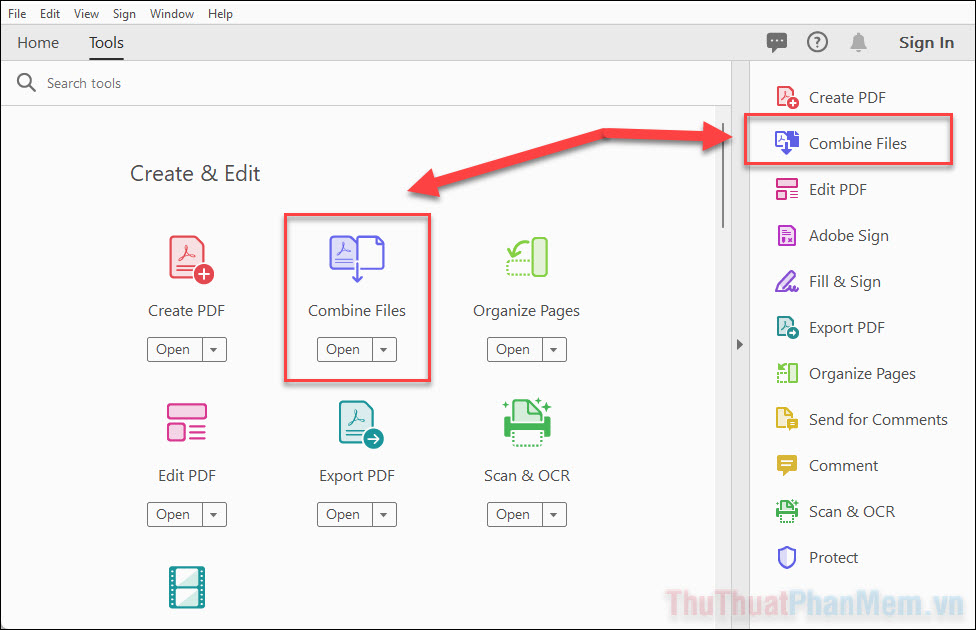This screenshot has width=976, height=630.
Task: Click Open under Combine Files
Action: click(344, 349)
